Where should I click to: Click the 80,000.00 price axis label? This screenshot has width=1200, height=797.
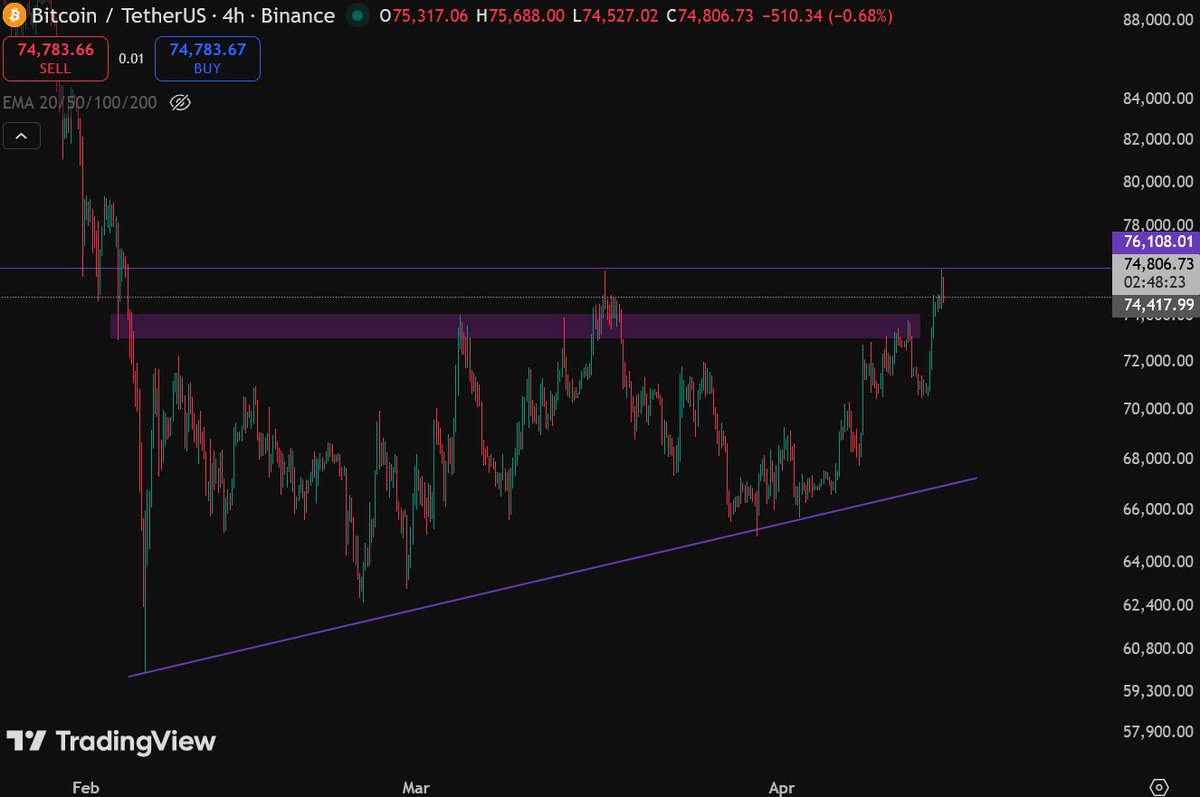click(1158, 182)
